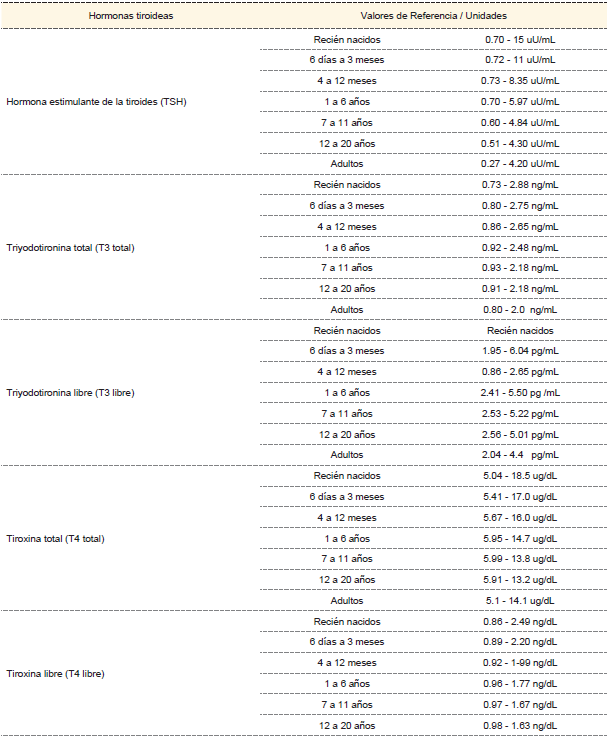Select the "Hormona estimulante de la tiroides (TSH)" label
Image resolution: width=609 pixels, height=738 pixels.
point(97,102)
